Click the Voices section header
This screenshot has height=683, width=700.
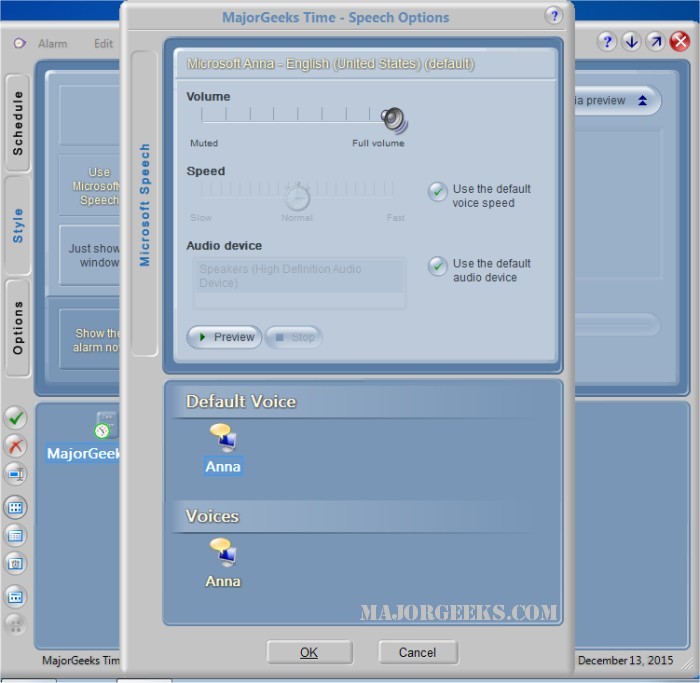tap(212, 516)
